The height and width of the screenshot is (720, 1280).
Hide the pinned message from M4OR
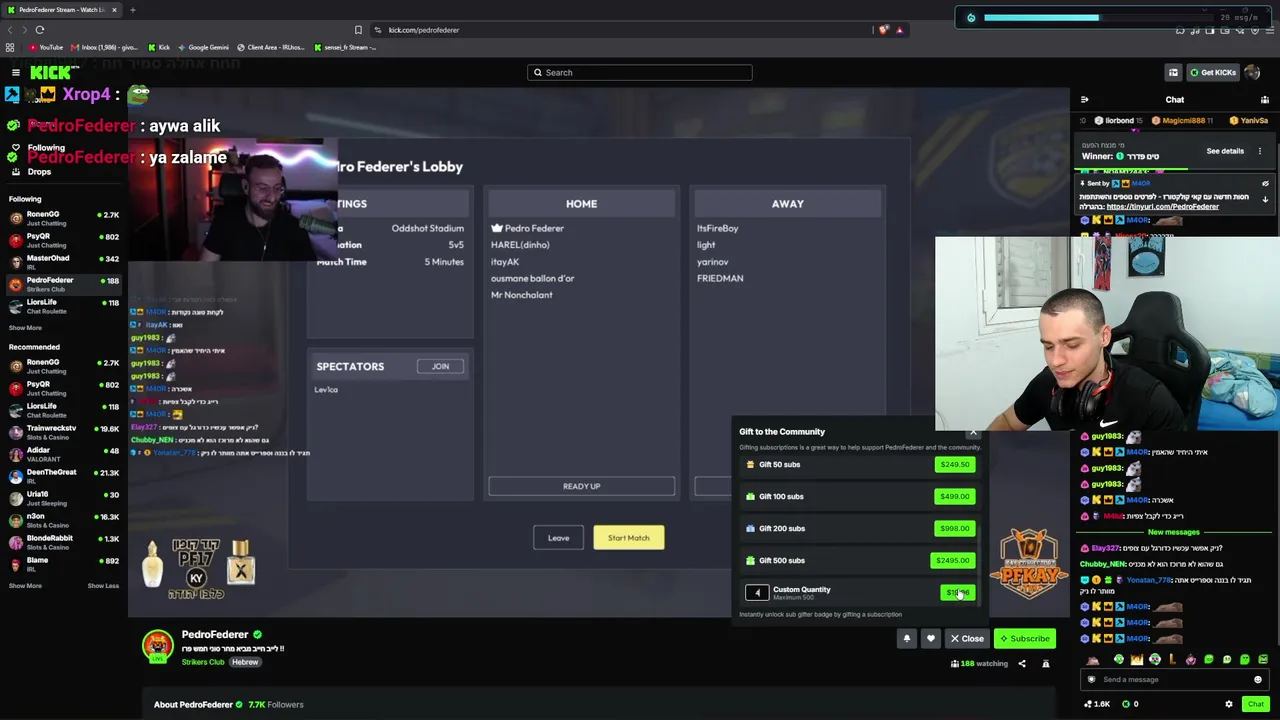(x=1265, y=184)
